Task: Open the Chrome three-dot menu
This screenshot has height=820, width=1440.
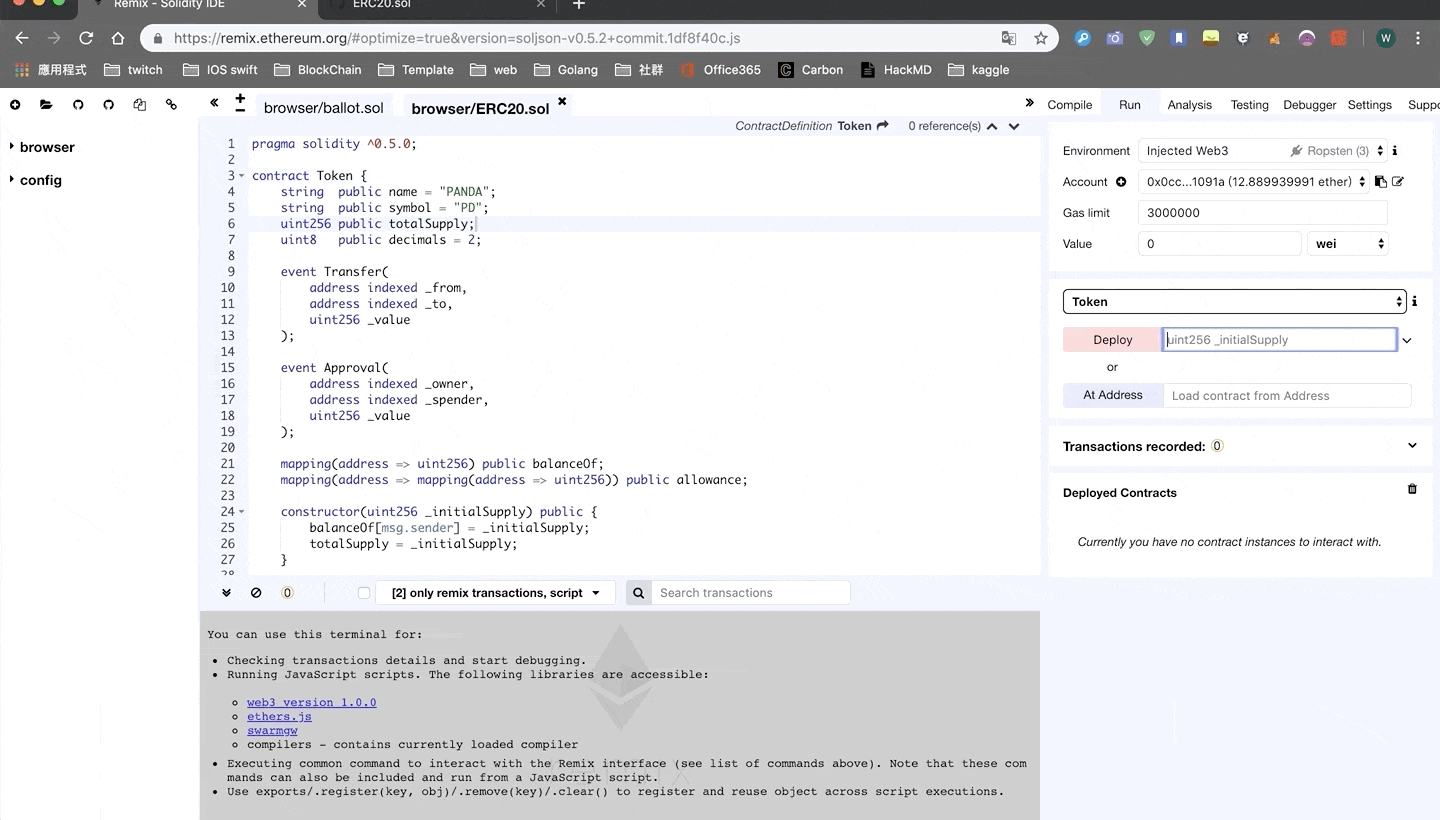Action: 1418,38
